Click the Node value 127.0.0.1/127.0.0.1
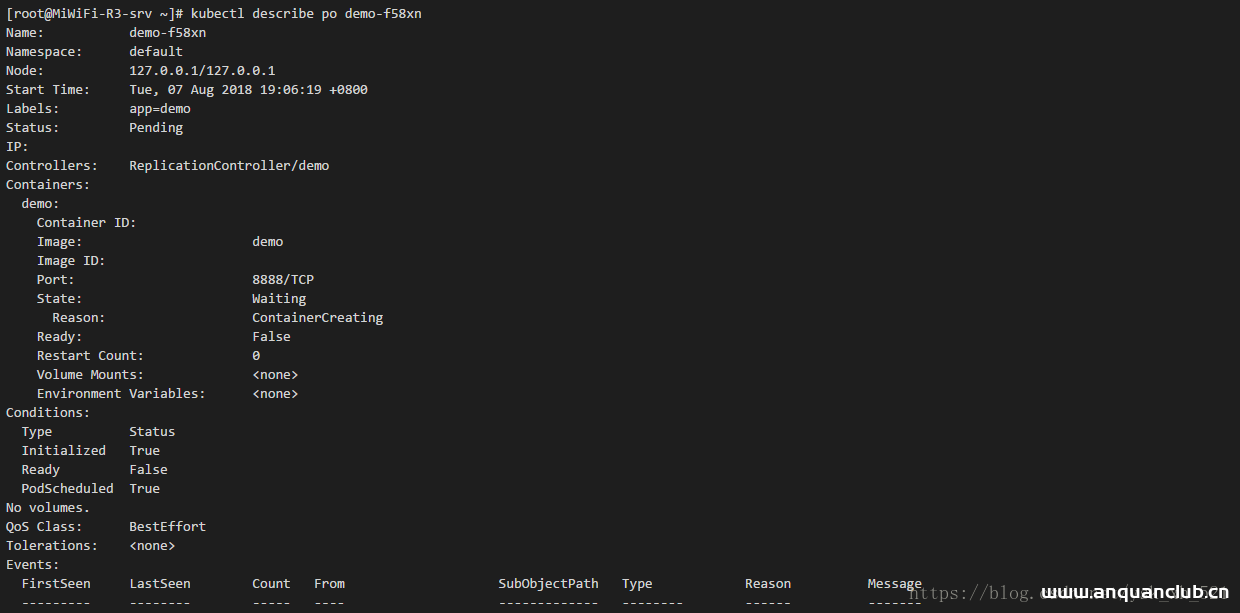This screenshot has height=613, width=1240. tap(202, 71)
